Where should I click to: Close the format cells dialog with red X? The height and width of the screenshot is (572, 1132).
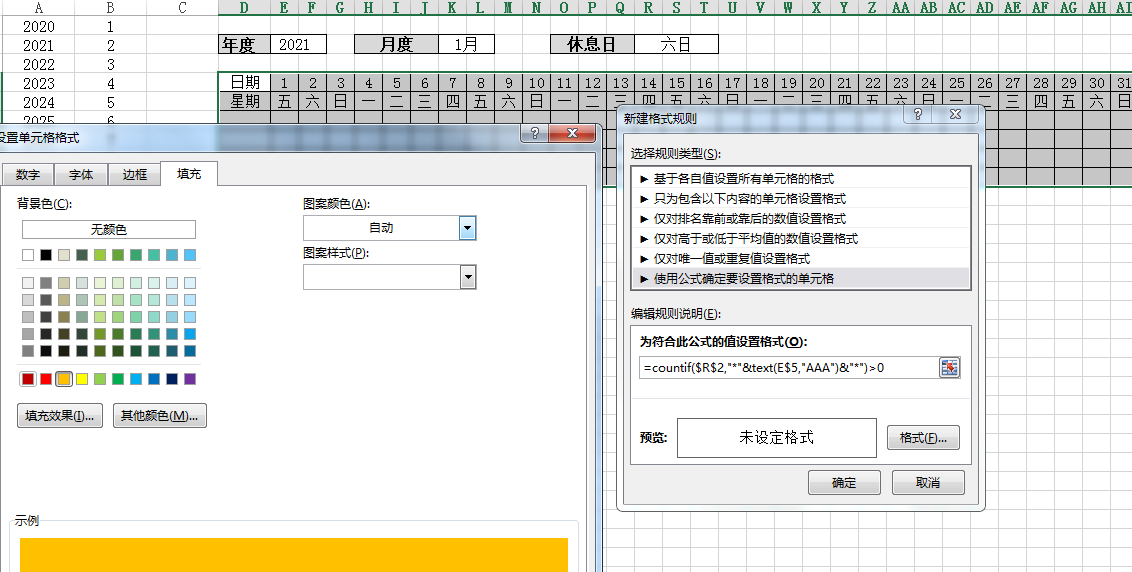coord(572,133)
